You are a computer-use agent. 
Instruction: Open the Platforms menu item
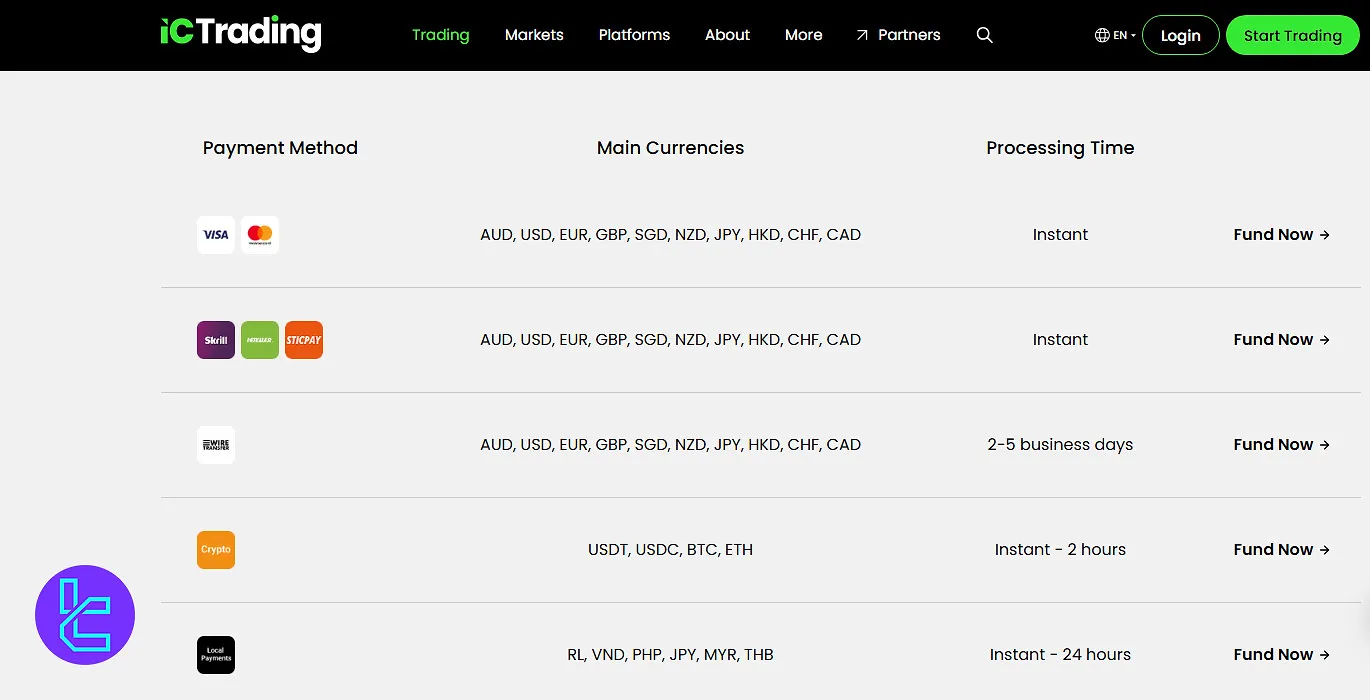pos(634,34)
